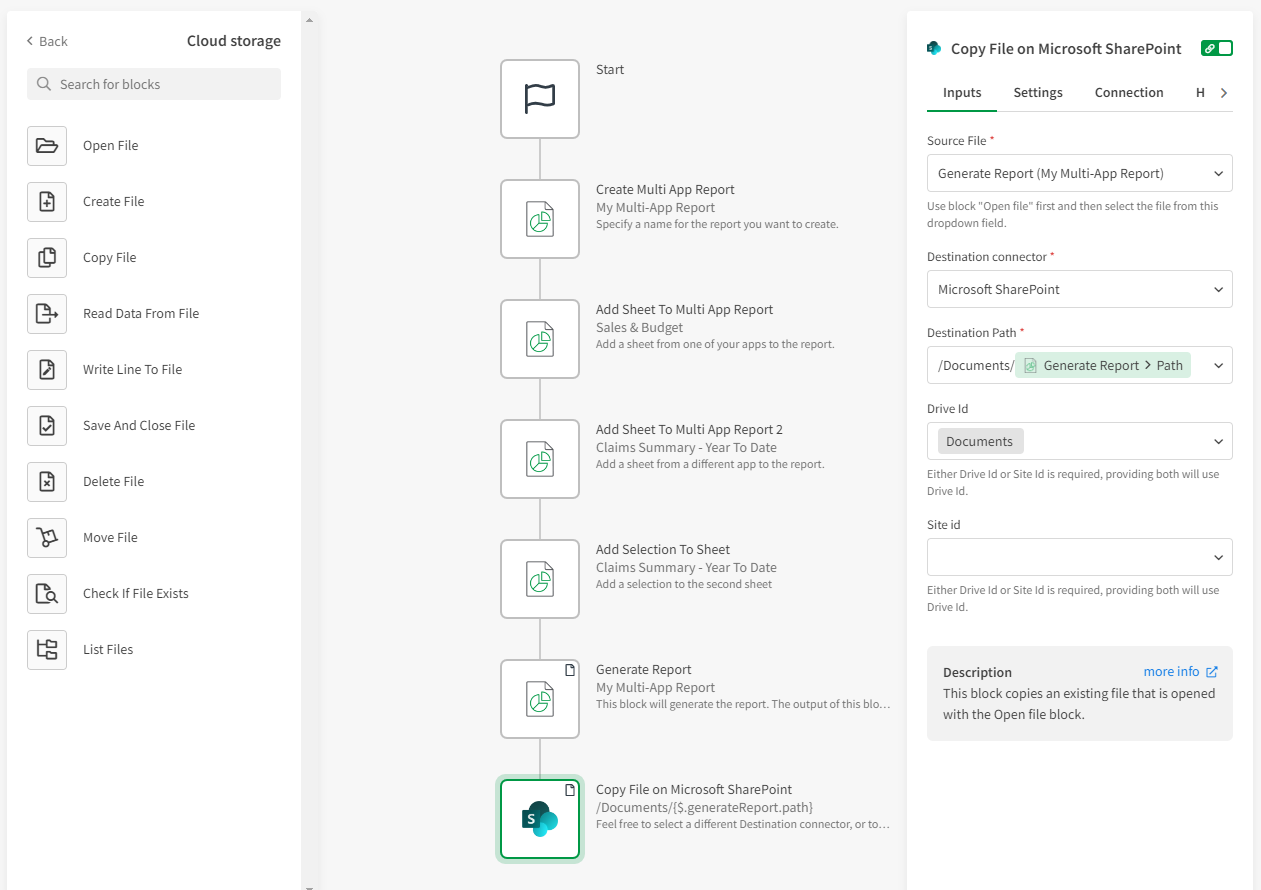Switch to the Settings tab
The height and width of the screenshot is (890, 1261).
tap(1037, 93)
